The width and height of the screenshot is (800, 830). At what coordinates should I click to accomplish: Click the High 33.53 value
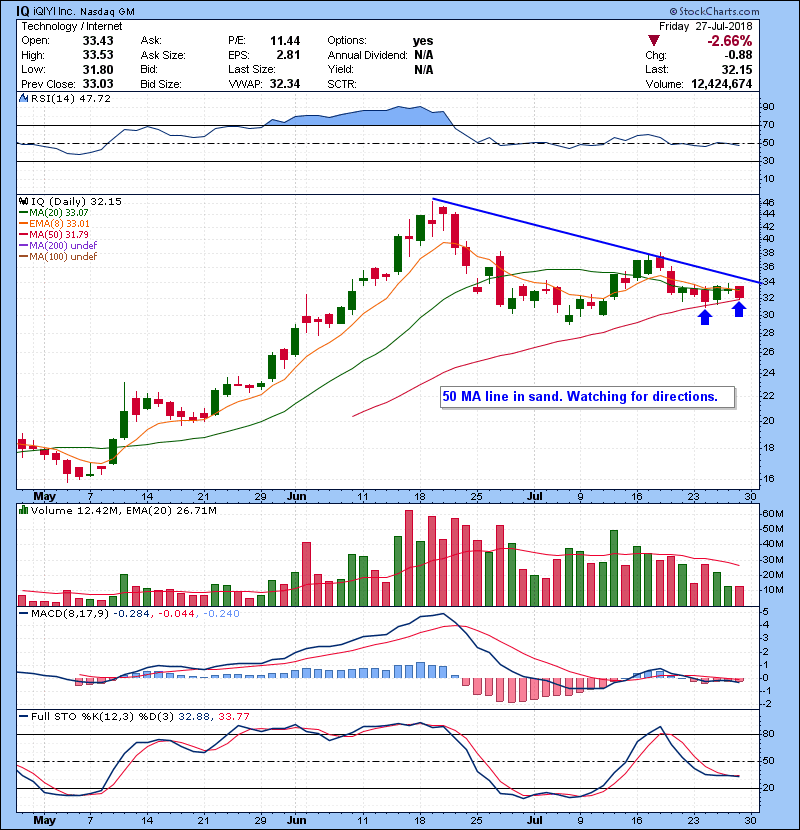(98, 55)
